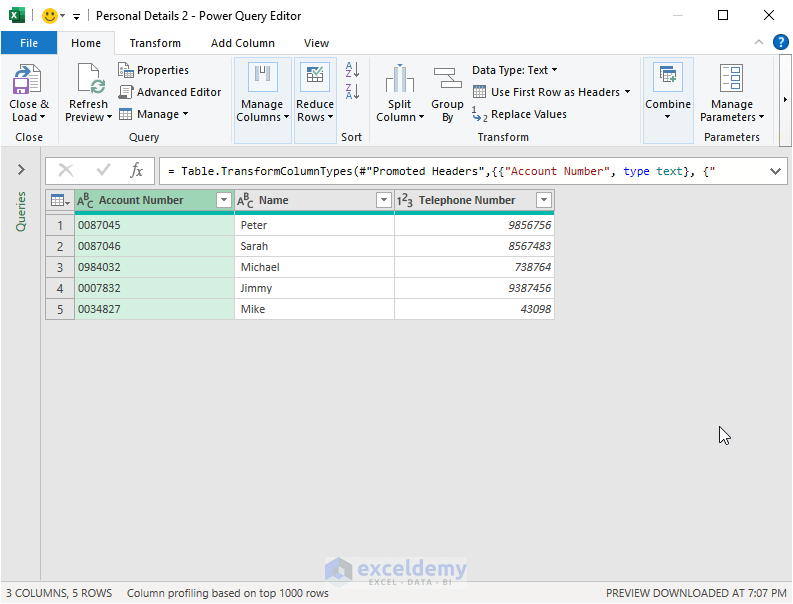
Task: Click cell 0087046
Action: [154, 246]
